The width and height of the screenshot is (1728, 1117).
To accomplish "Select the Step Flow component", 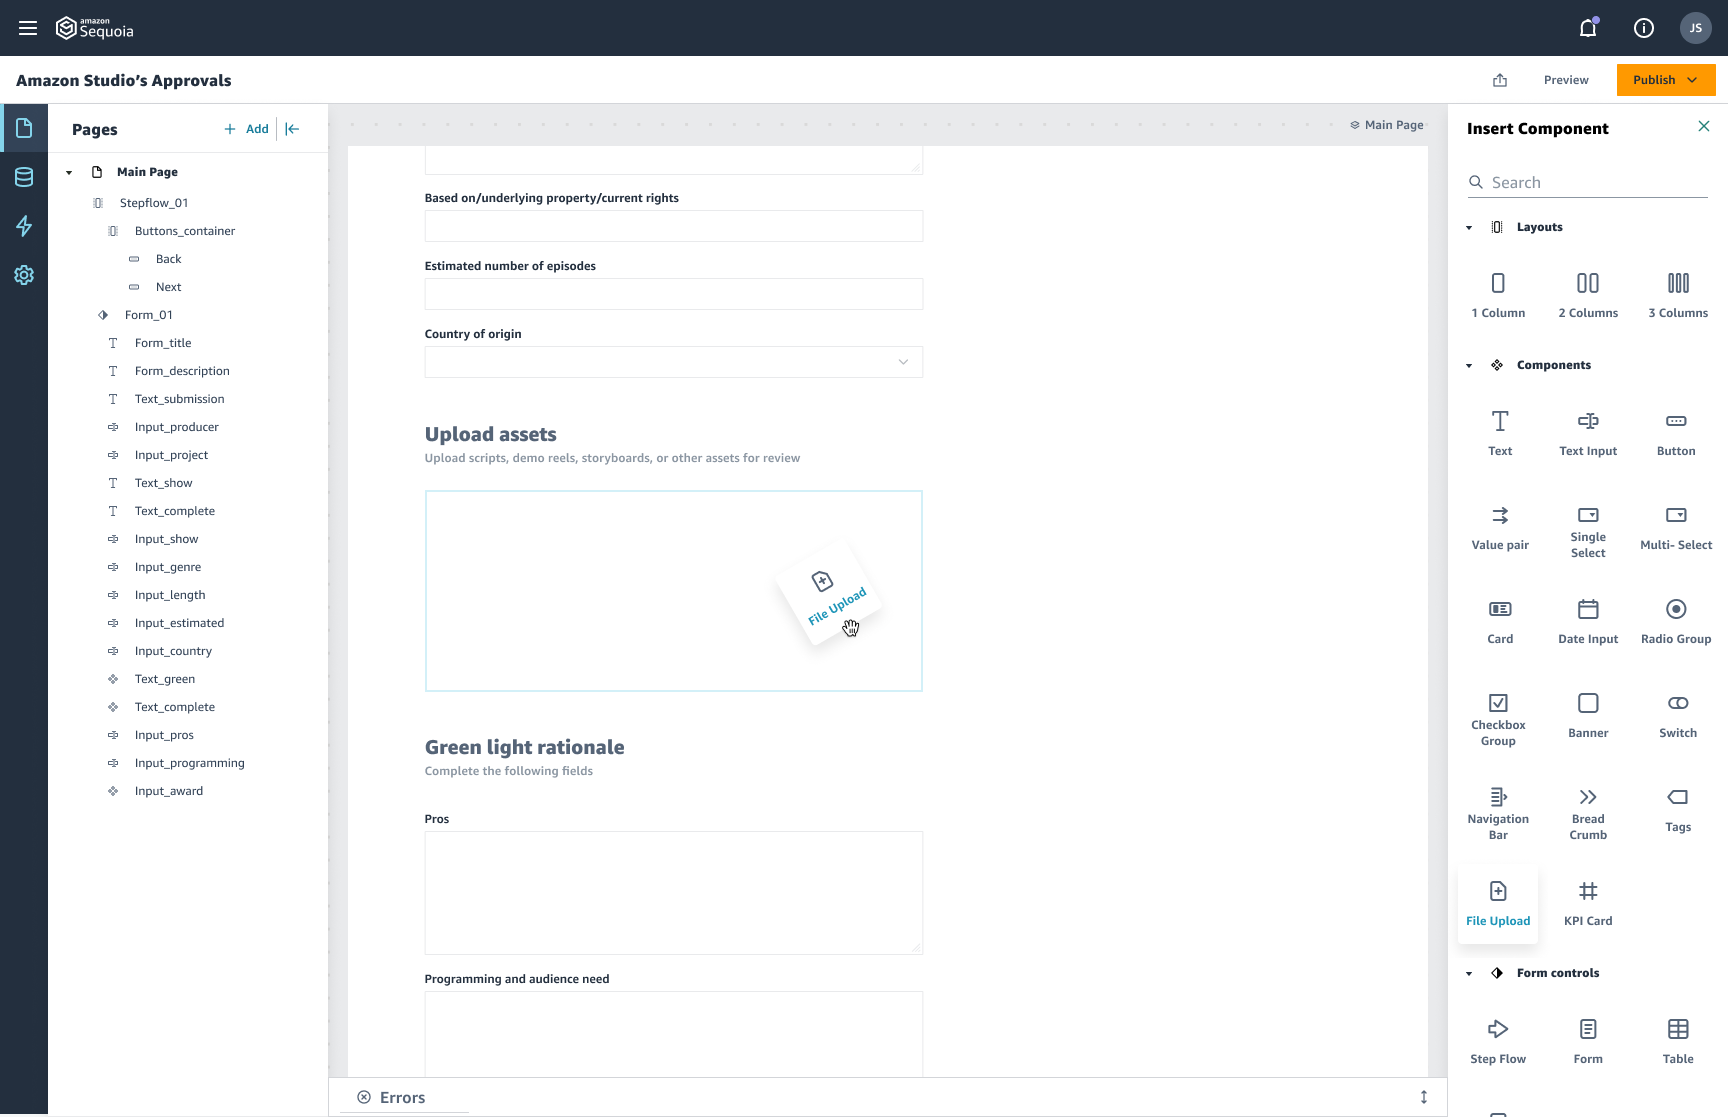I will pyautogui.click(x=1497, y=1038).
